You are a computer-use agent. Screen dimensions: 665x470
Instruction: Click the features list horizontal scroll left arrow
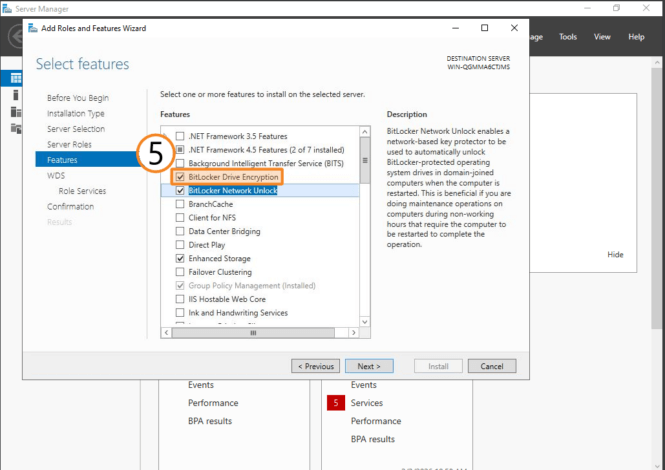click(x=166, y=333)
